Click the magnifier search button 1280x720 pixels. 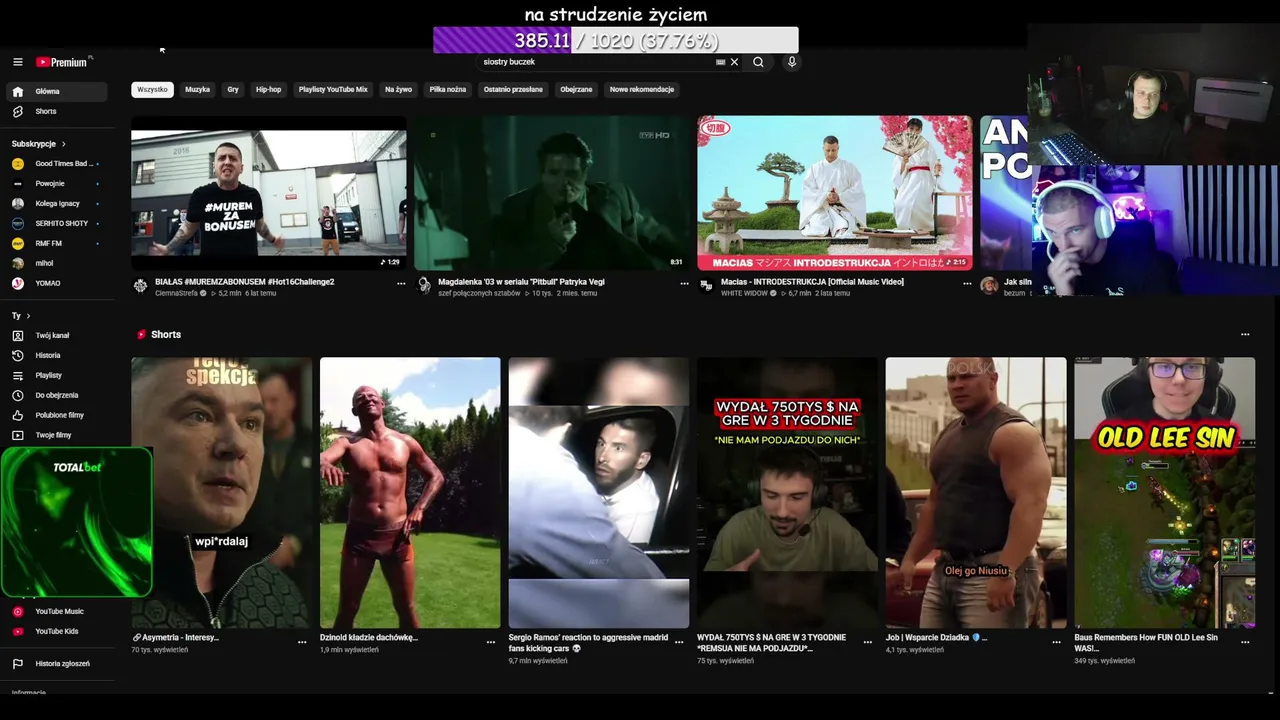[x=758, y=62]
